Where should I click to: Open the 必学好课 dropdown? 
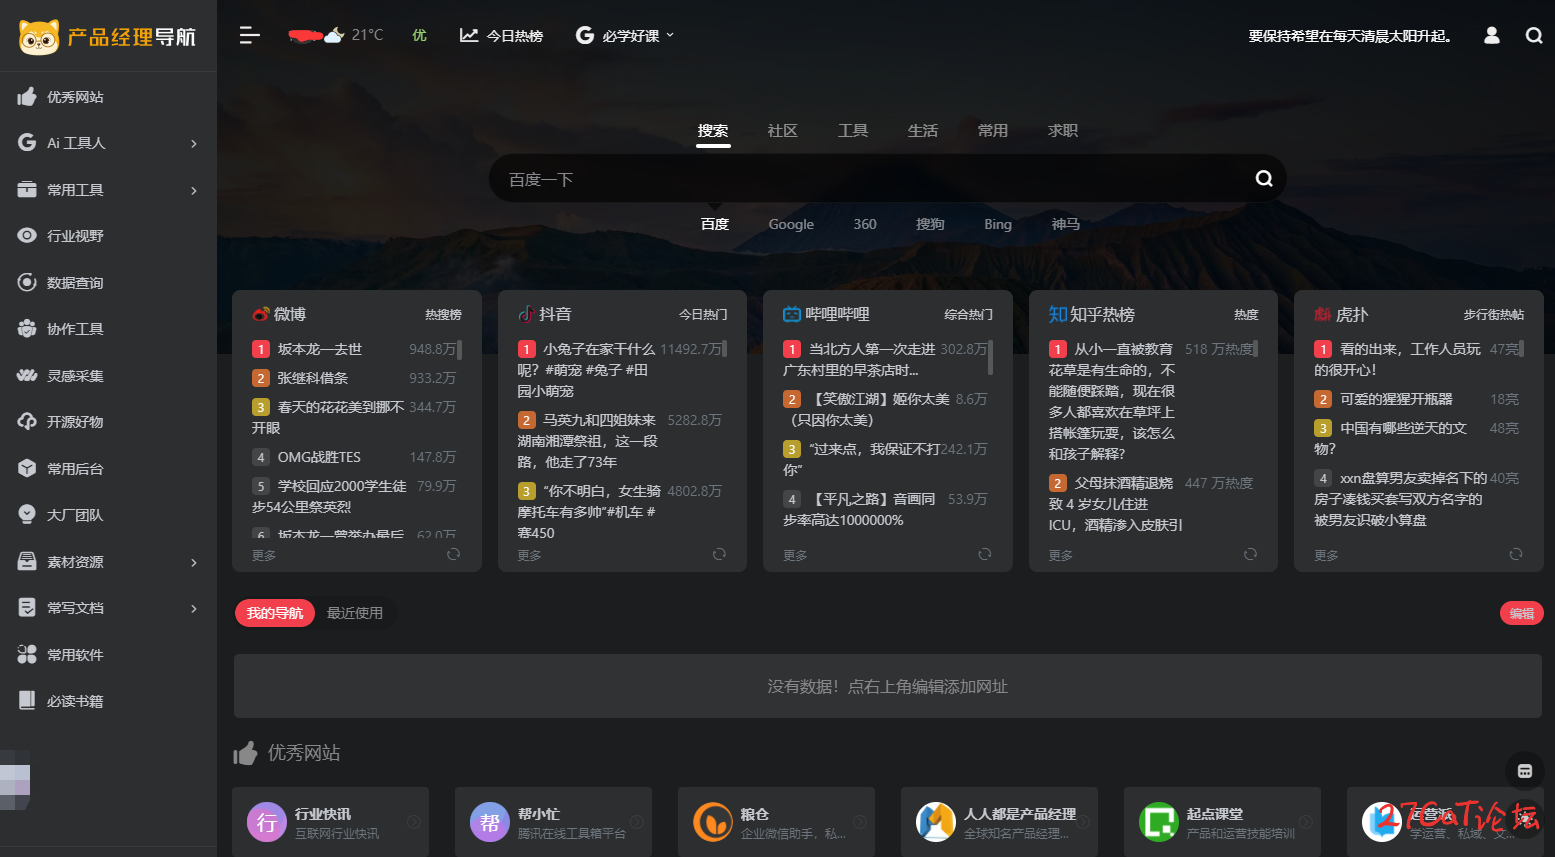coord(625,36)
